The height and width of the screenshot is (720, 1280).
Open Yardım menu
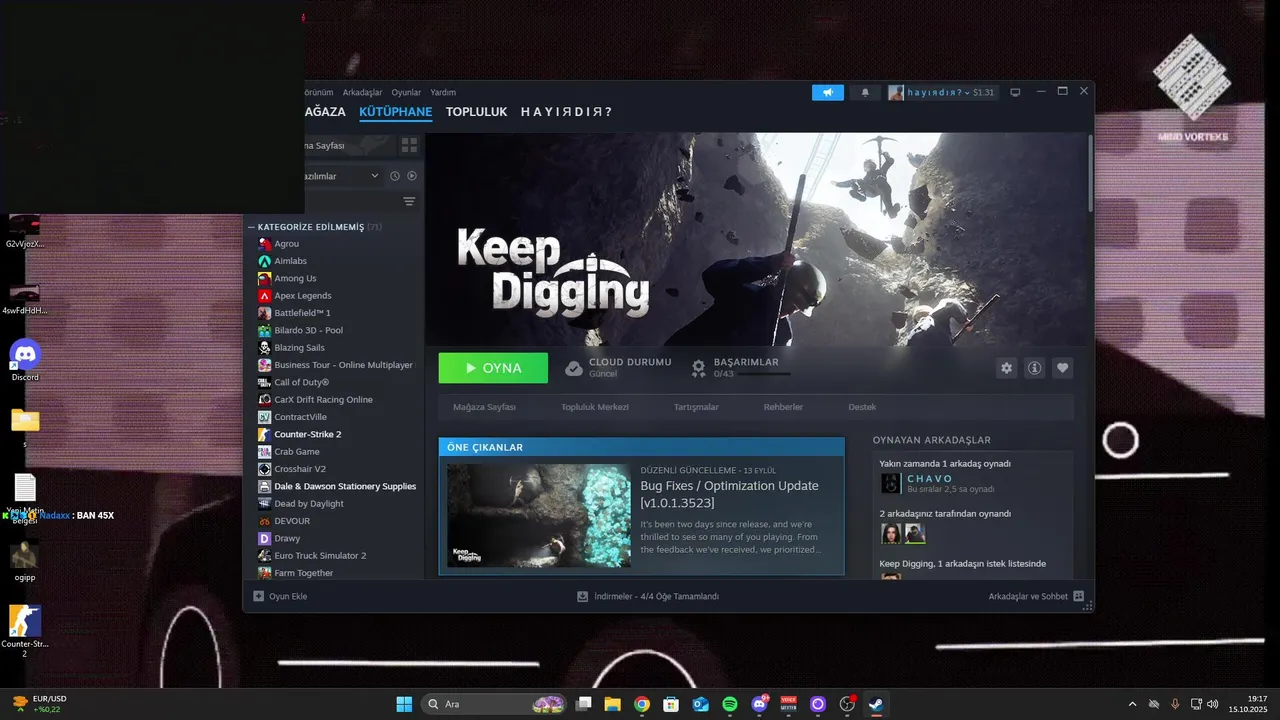pyautogui.click(x=443, y=92)
